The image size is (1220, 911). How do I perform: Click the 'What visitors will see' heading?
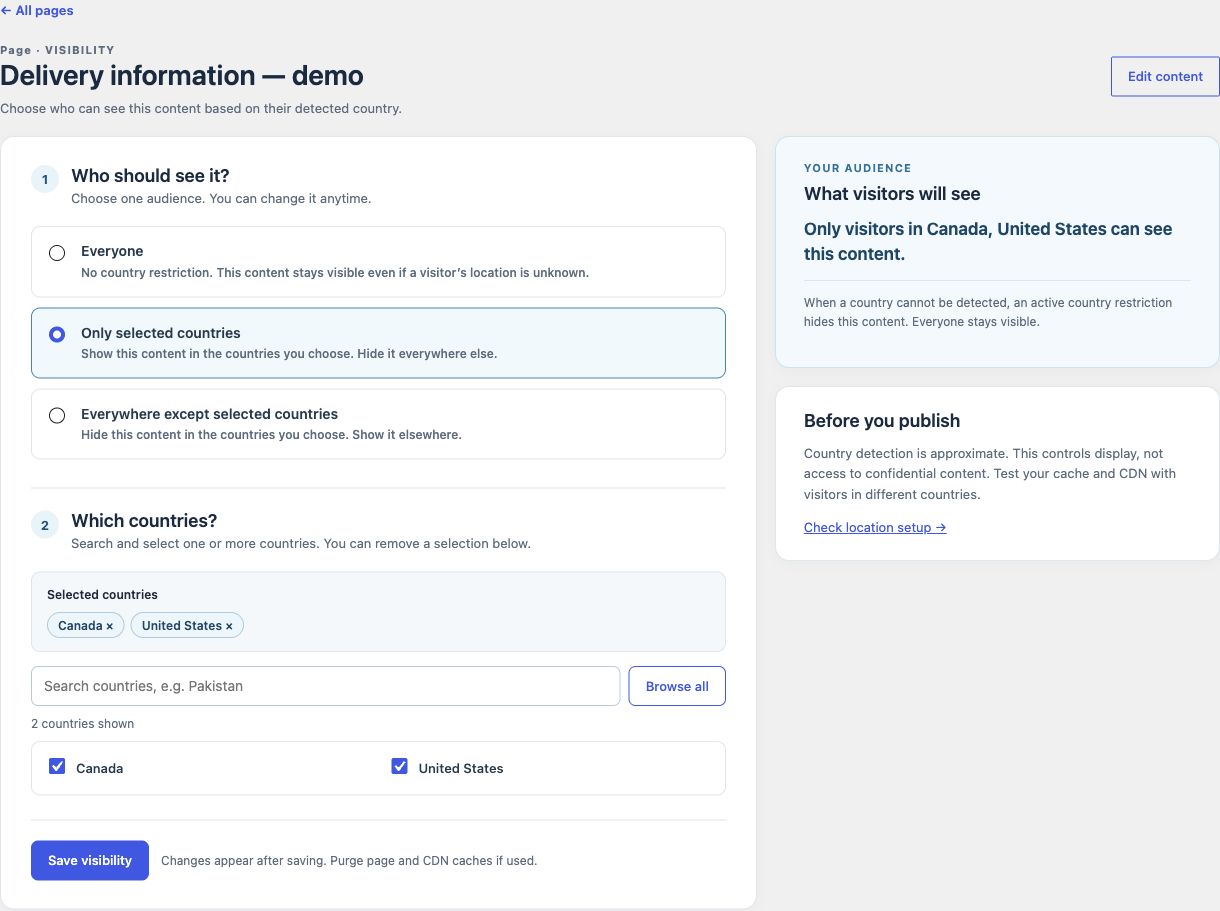[892, 194]
